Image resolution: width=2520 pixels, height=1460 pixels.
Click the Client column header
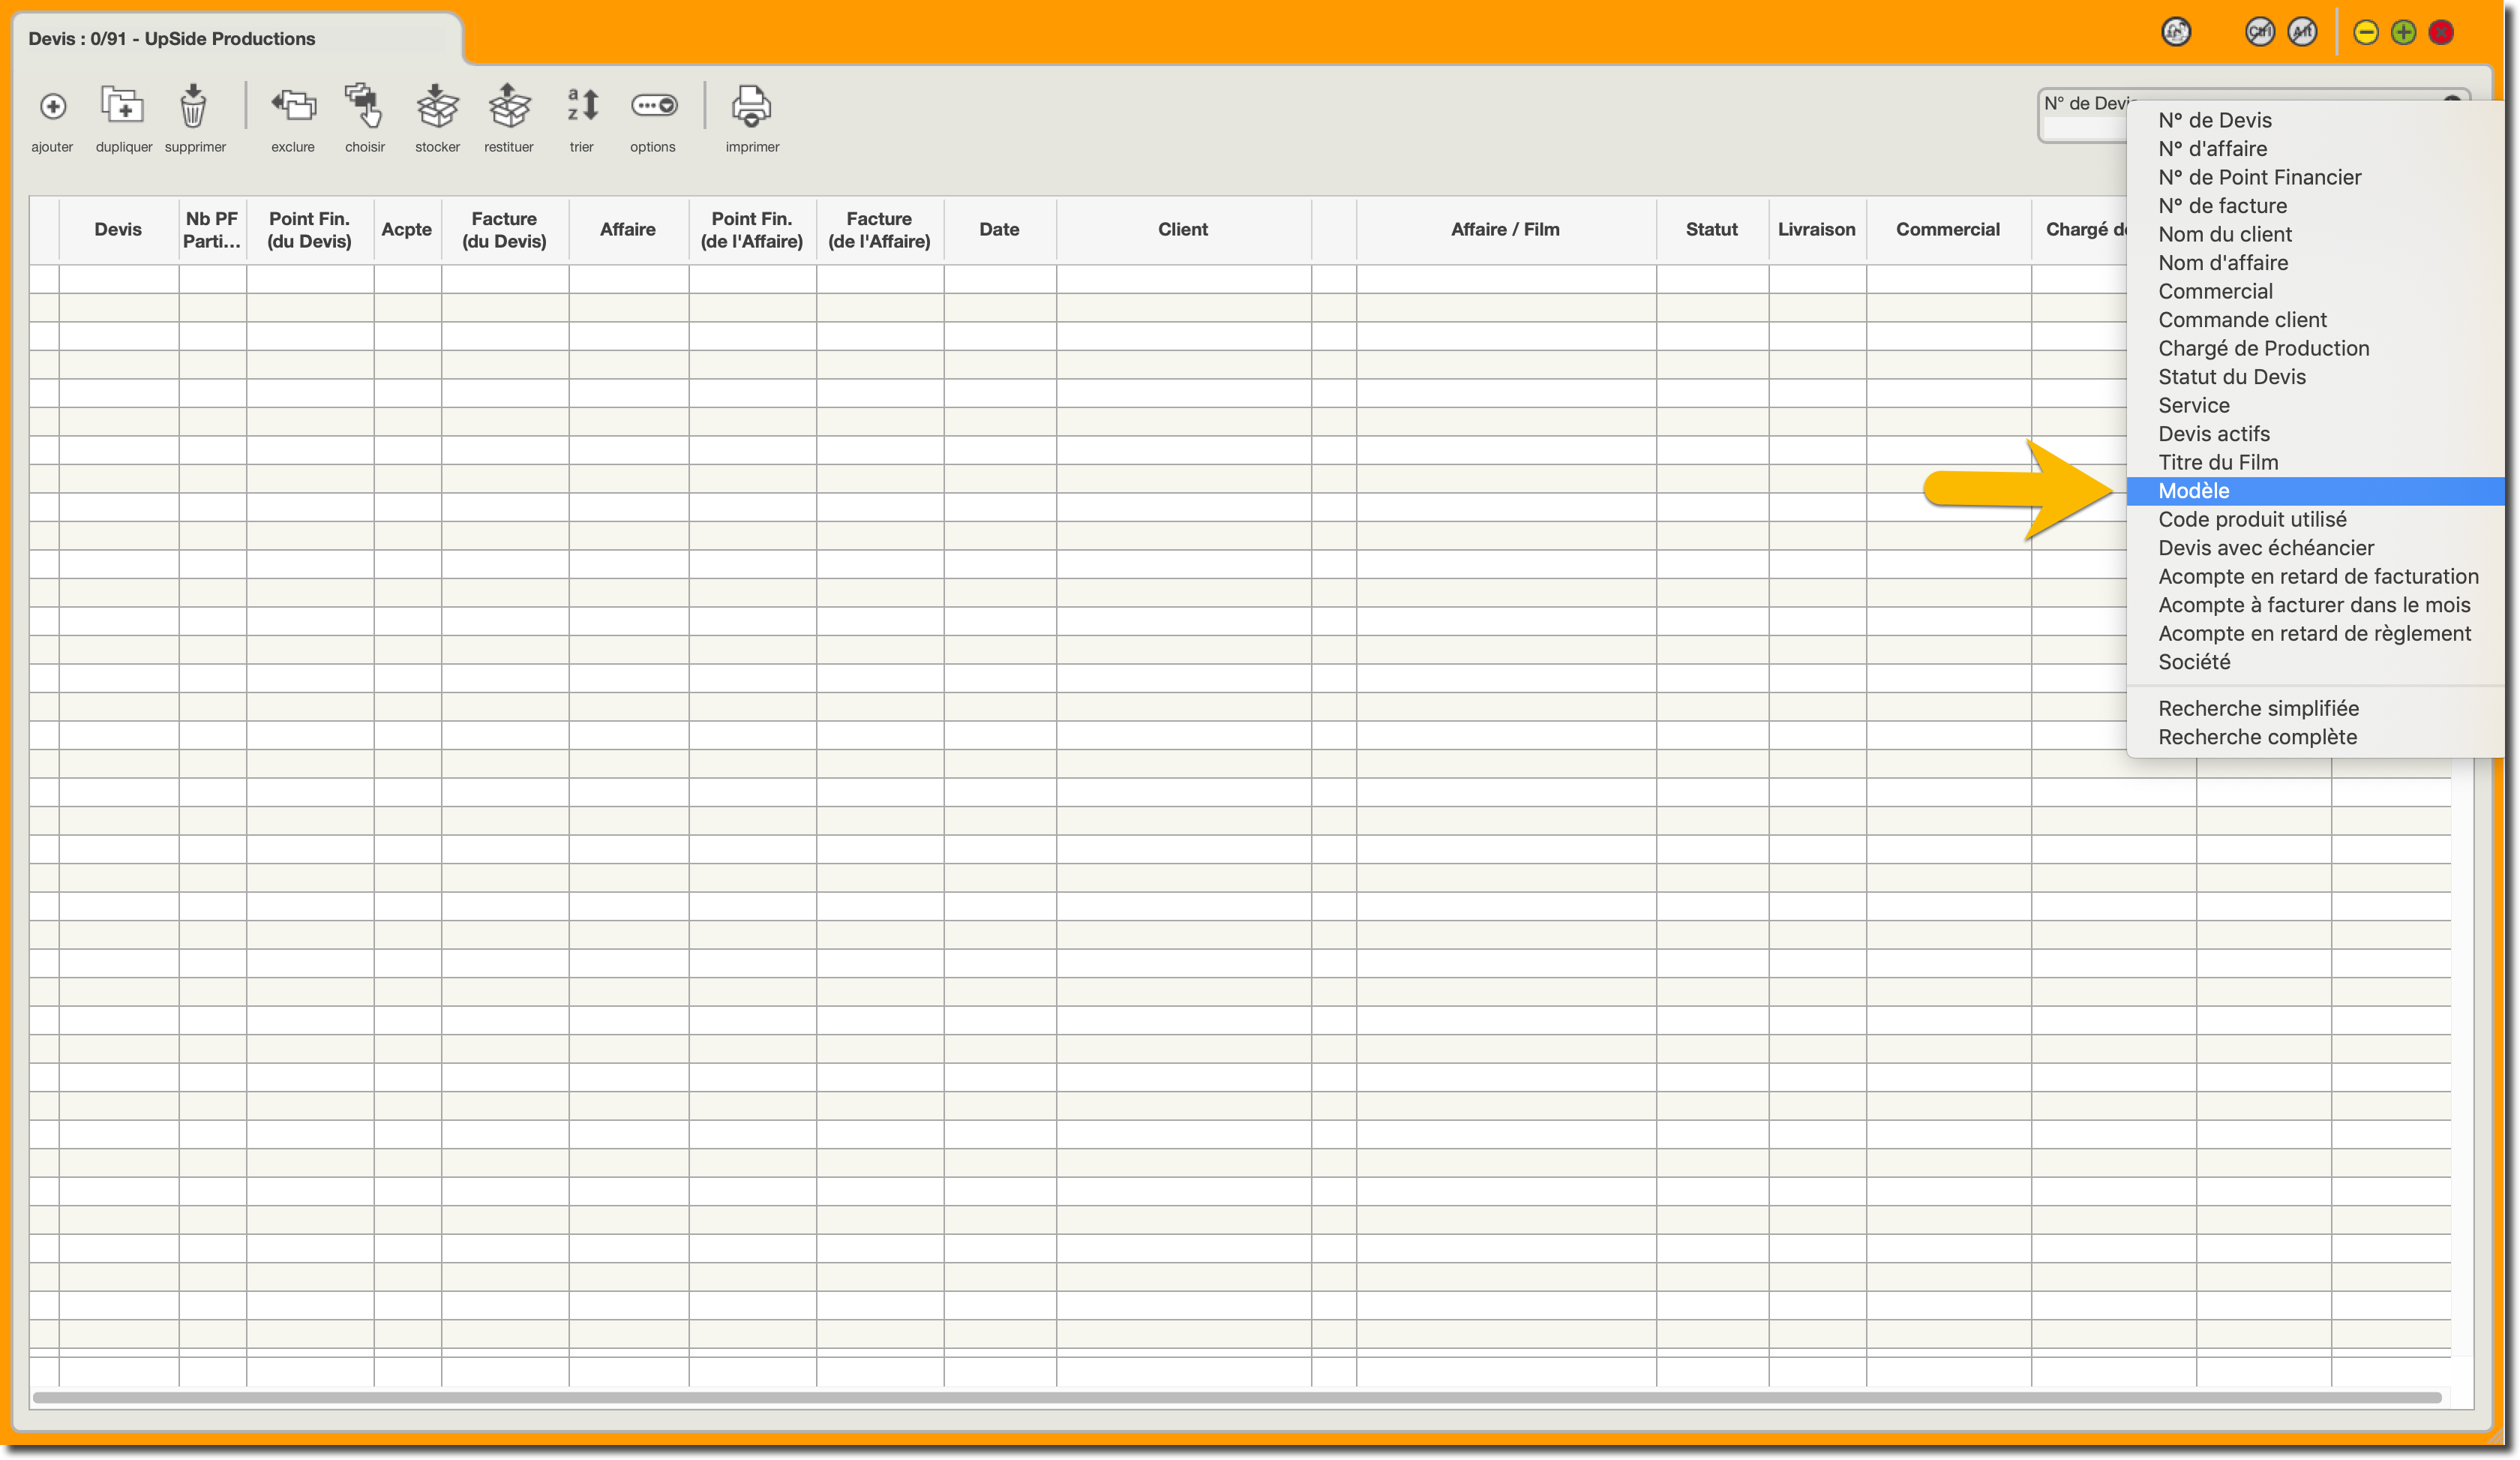pos(1182,230)
